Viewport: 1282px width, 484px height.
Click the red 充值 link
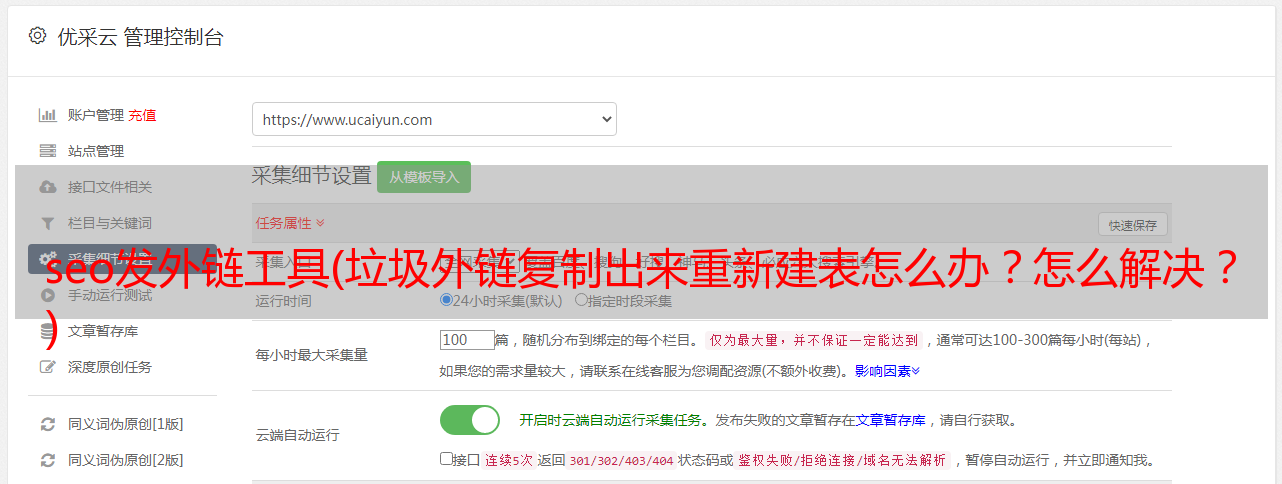[x=142, y=115]
